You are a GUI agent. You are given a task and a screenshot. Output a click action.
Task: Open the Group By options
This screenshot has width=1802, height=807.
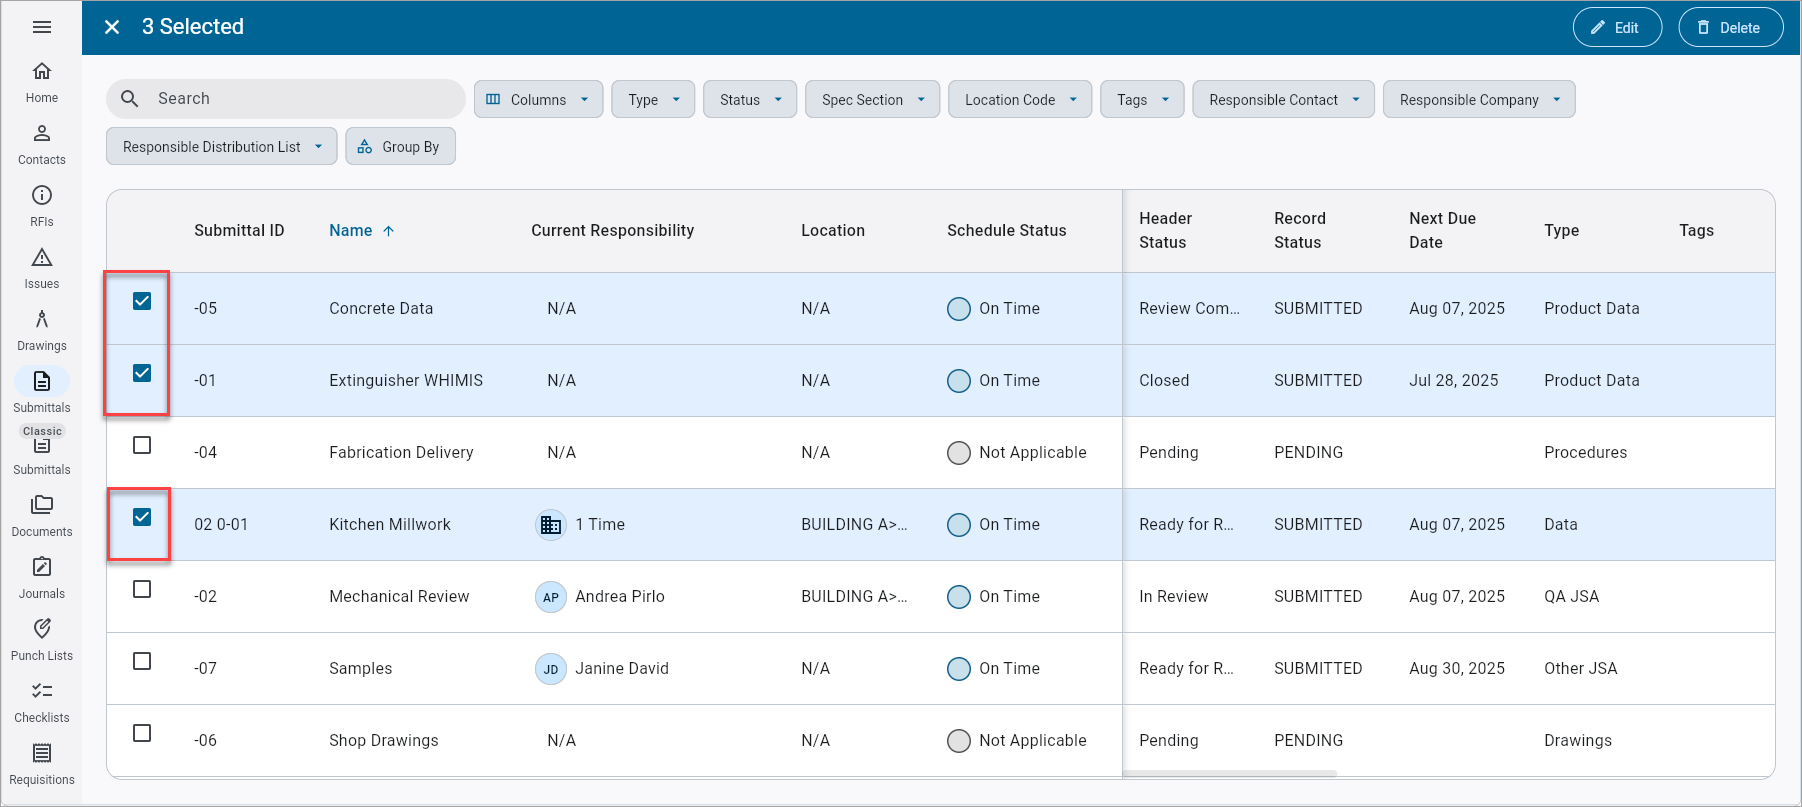[400, 146]
